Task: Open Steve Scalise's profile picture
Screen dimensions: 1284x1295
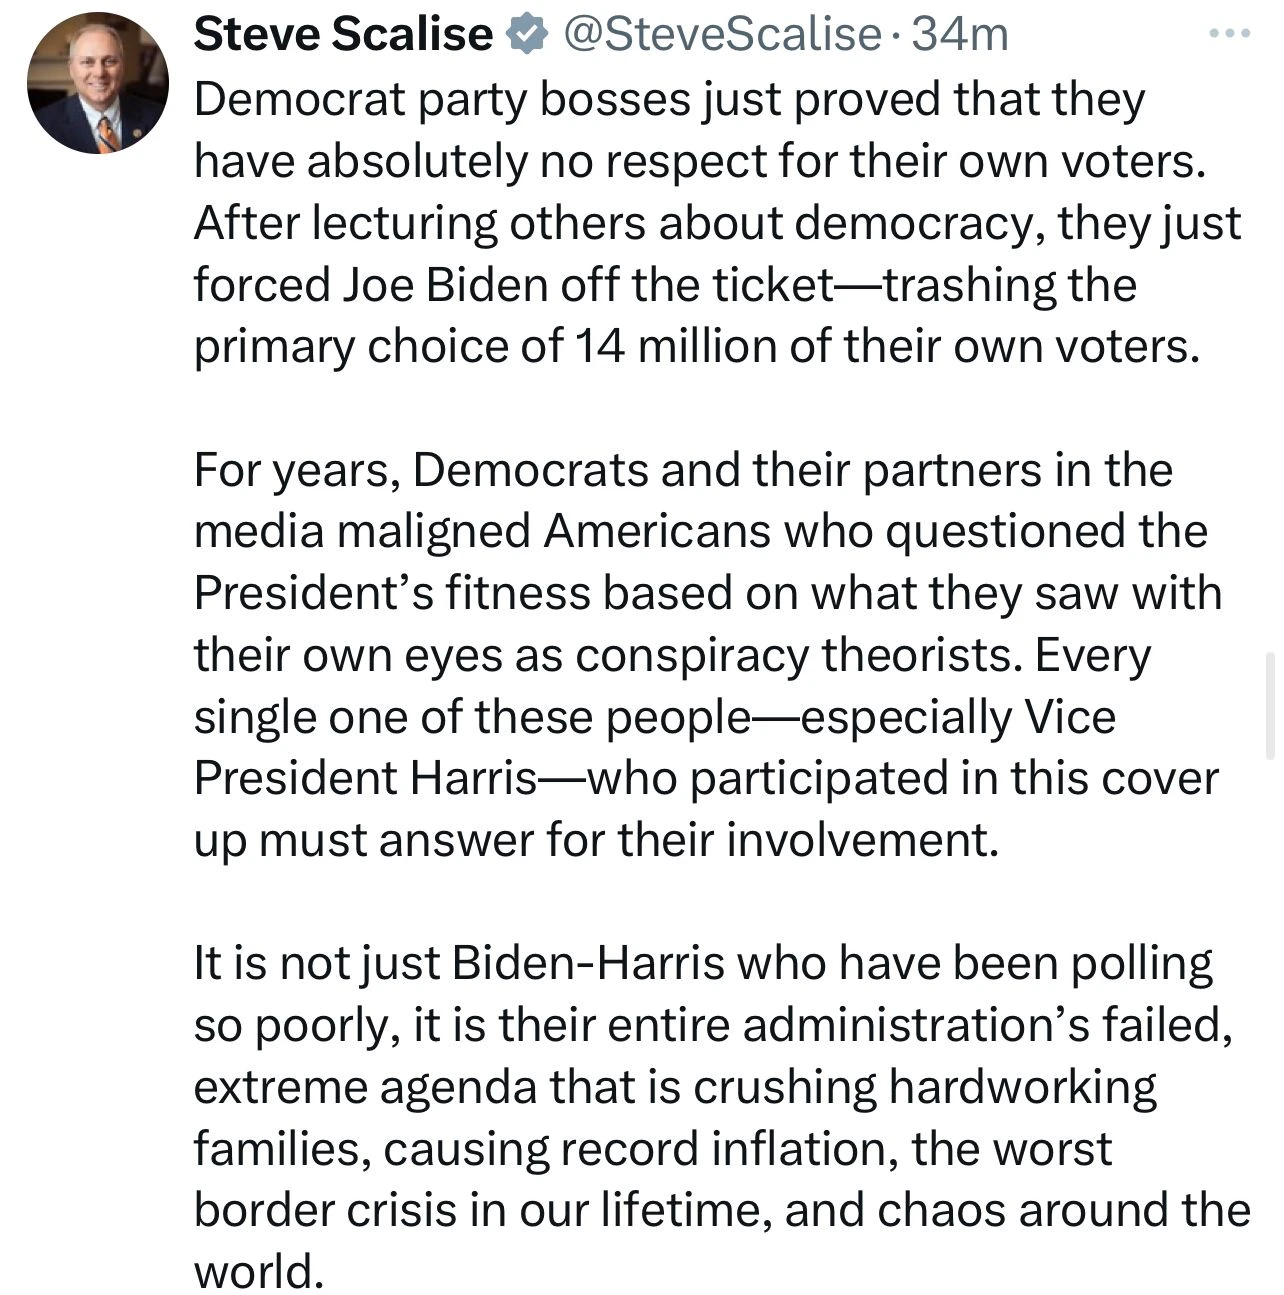Action: click(97, 83)
